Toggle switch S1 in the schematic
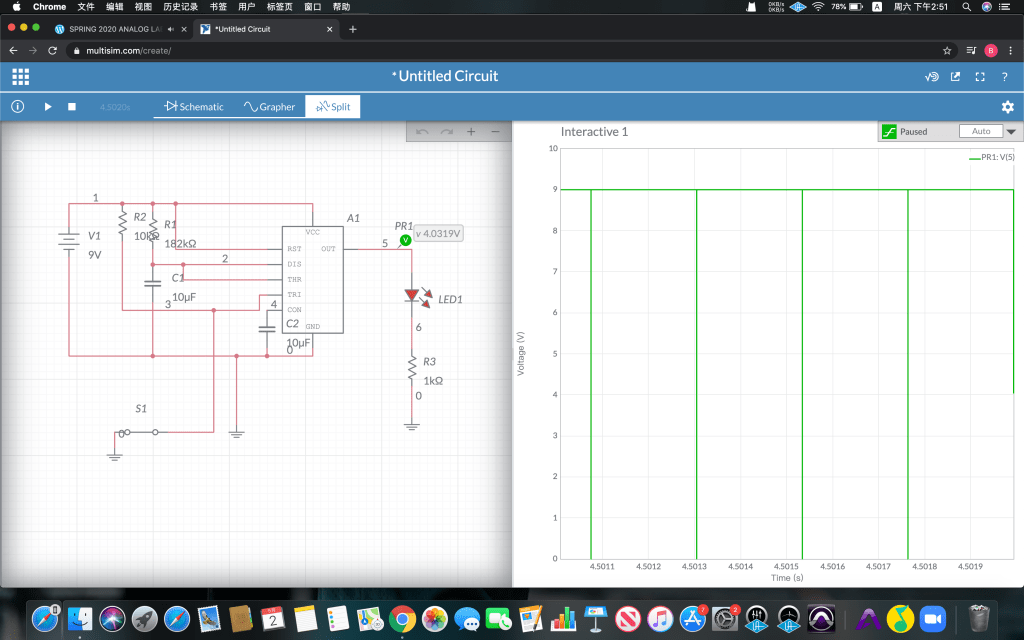The image size is (1024, 640). point(139,432)
